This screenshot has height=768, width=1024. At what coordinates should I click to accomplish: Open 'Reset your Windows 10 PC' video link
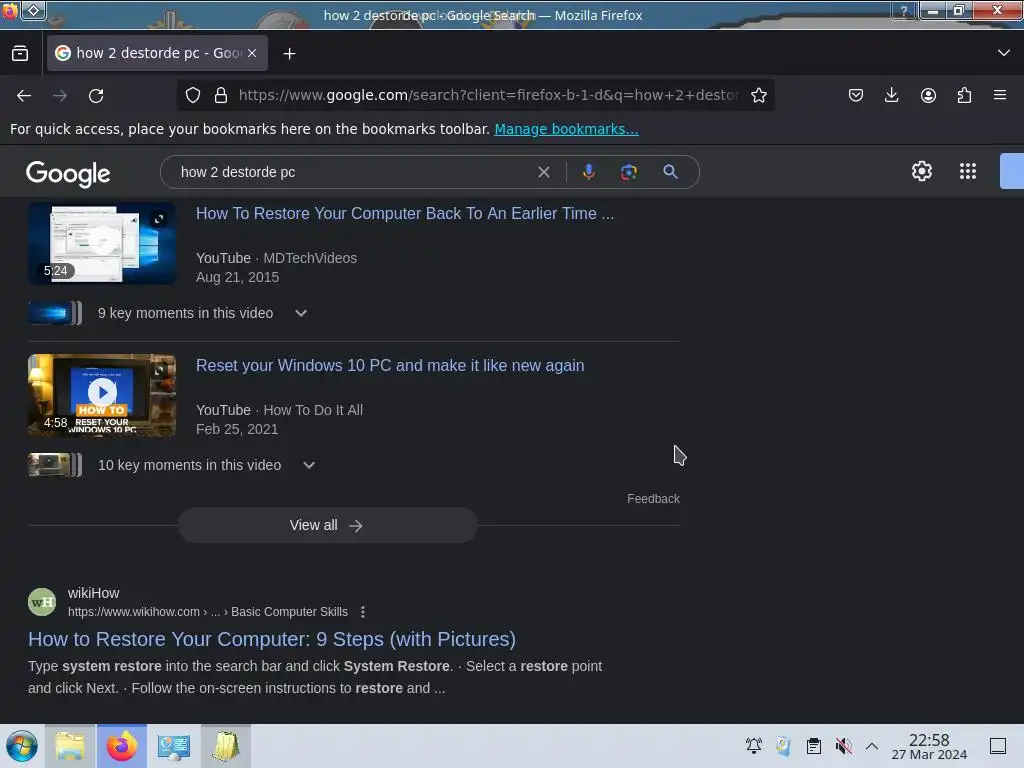(390, 365)
